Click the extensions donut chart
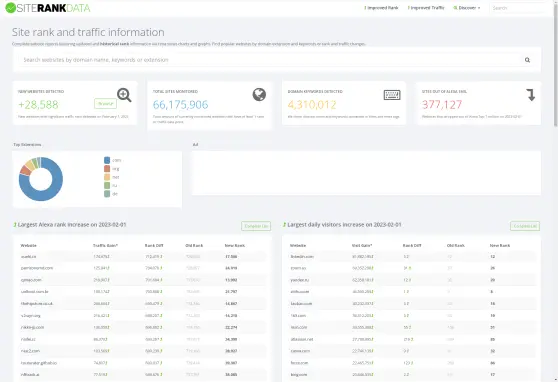 (41, 179)
